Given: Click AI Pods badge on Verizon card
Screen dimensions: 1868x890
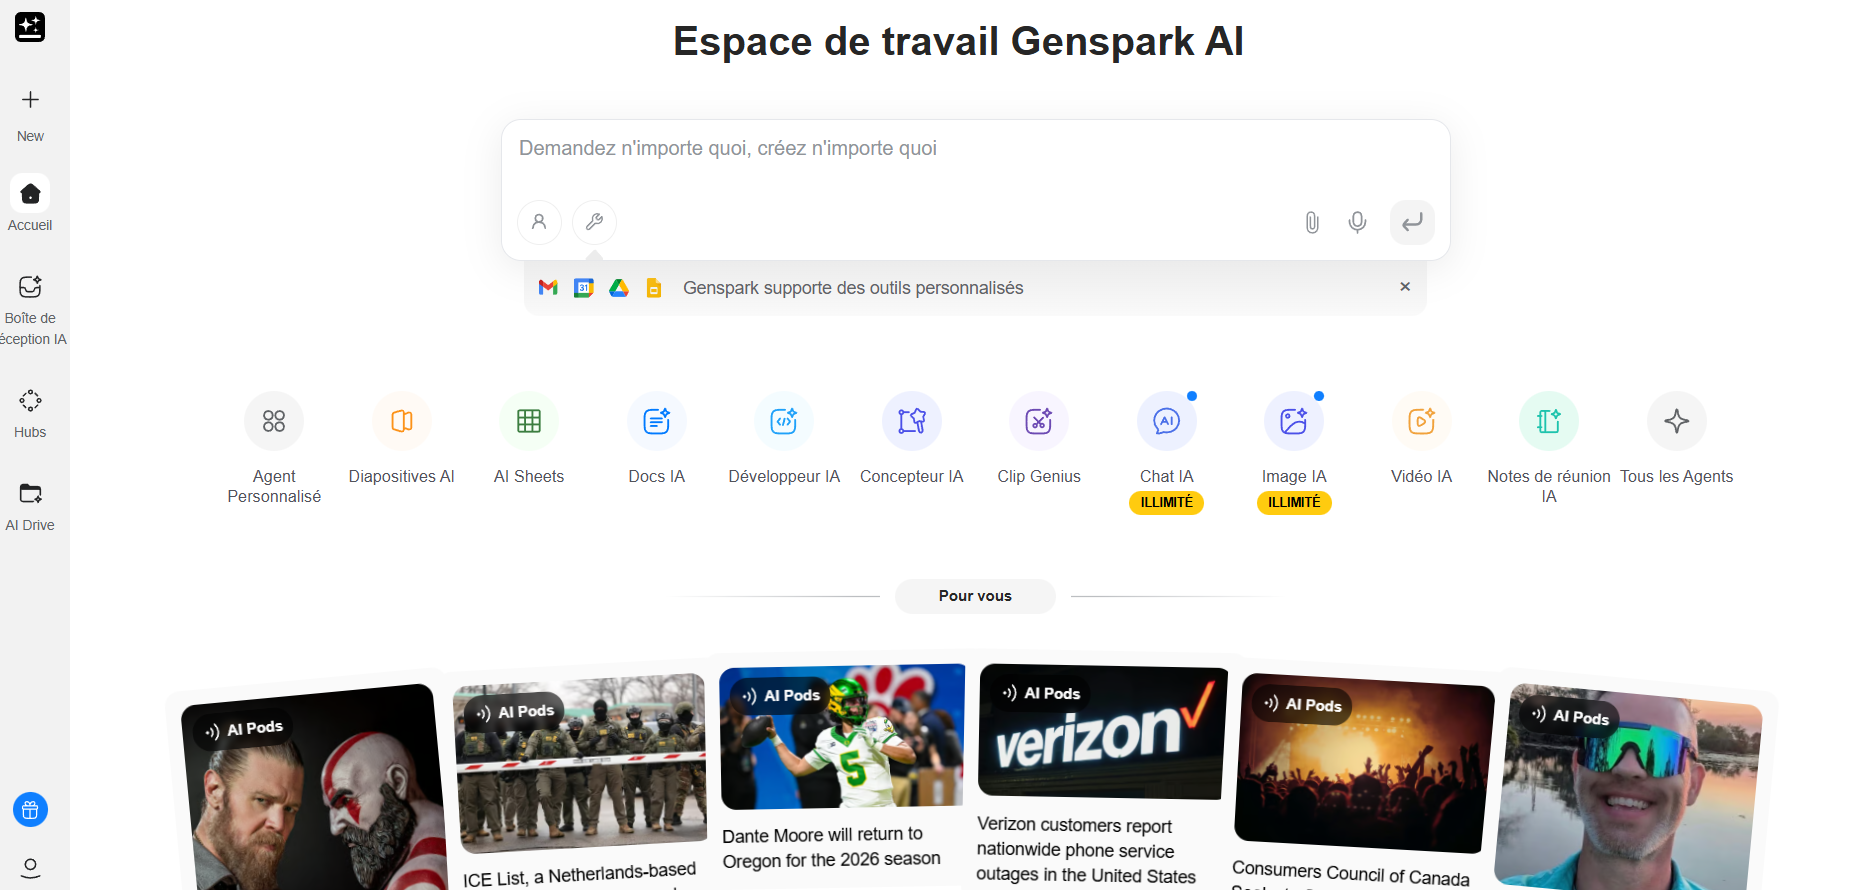Looking at the screenshot, I should pyautogui.click(x=1041, y=693).
